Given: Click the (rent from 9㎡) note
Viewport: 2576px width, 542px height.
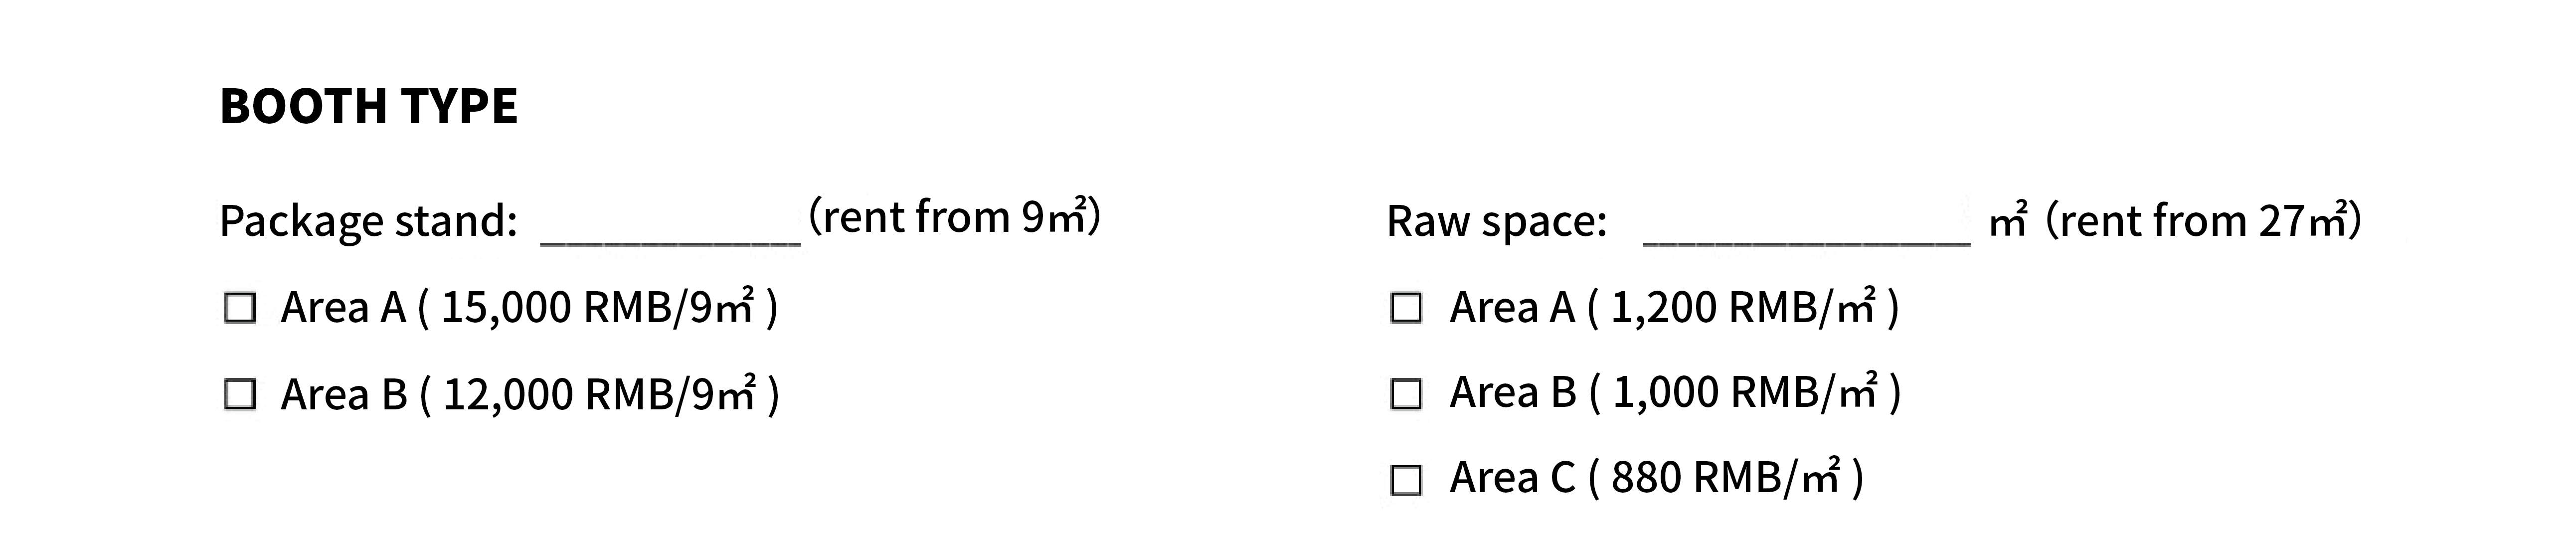Looking at the screenshot, I should click(954, 216).
